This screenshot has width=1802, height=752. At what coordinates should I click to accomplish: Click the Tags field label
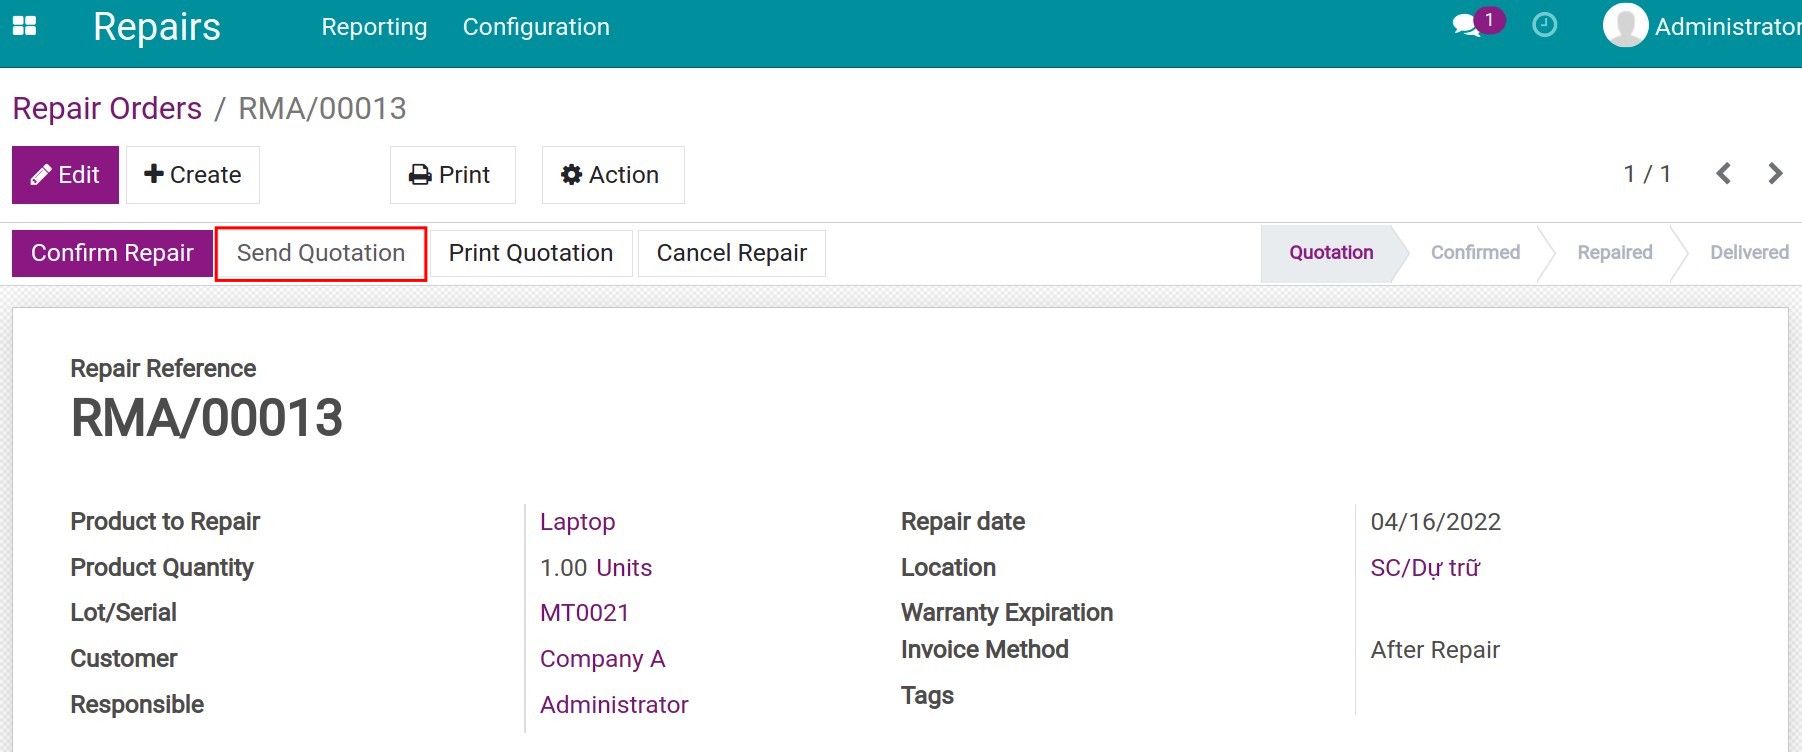coord(927,696)
